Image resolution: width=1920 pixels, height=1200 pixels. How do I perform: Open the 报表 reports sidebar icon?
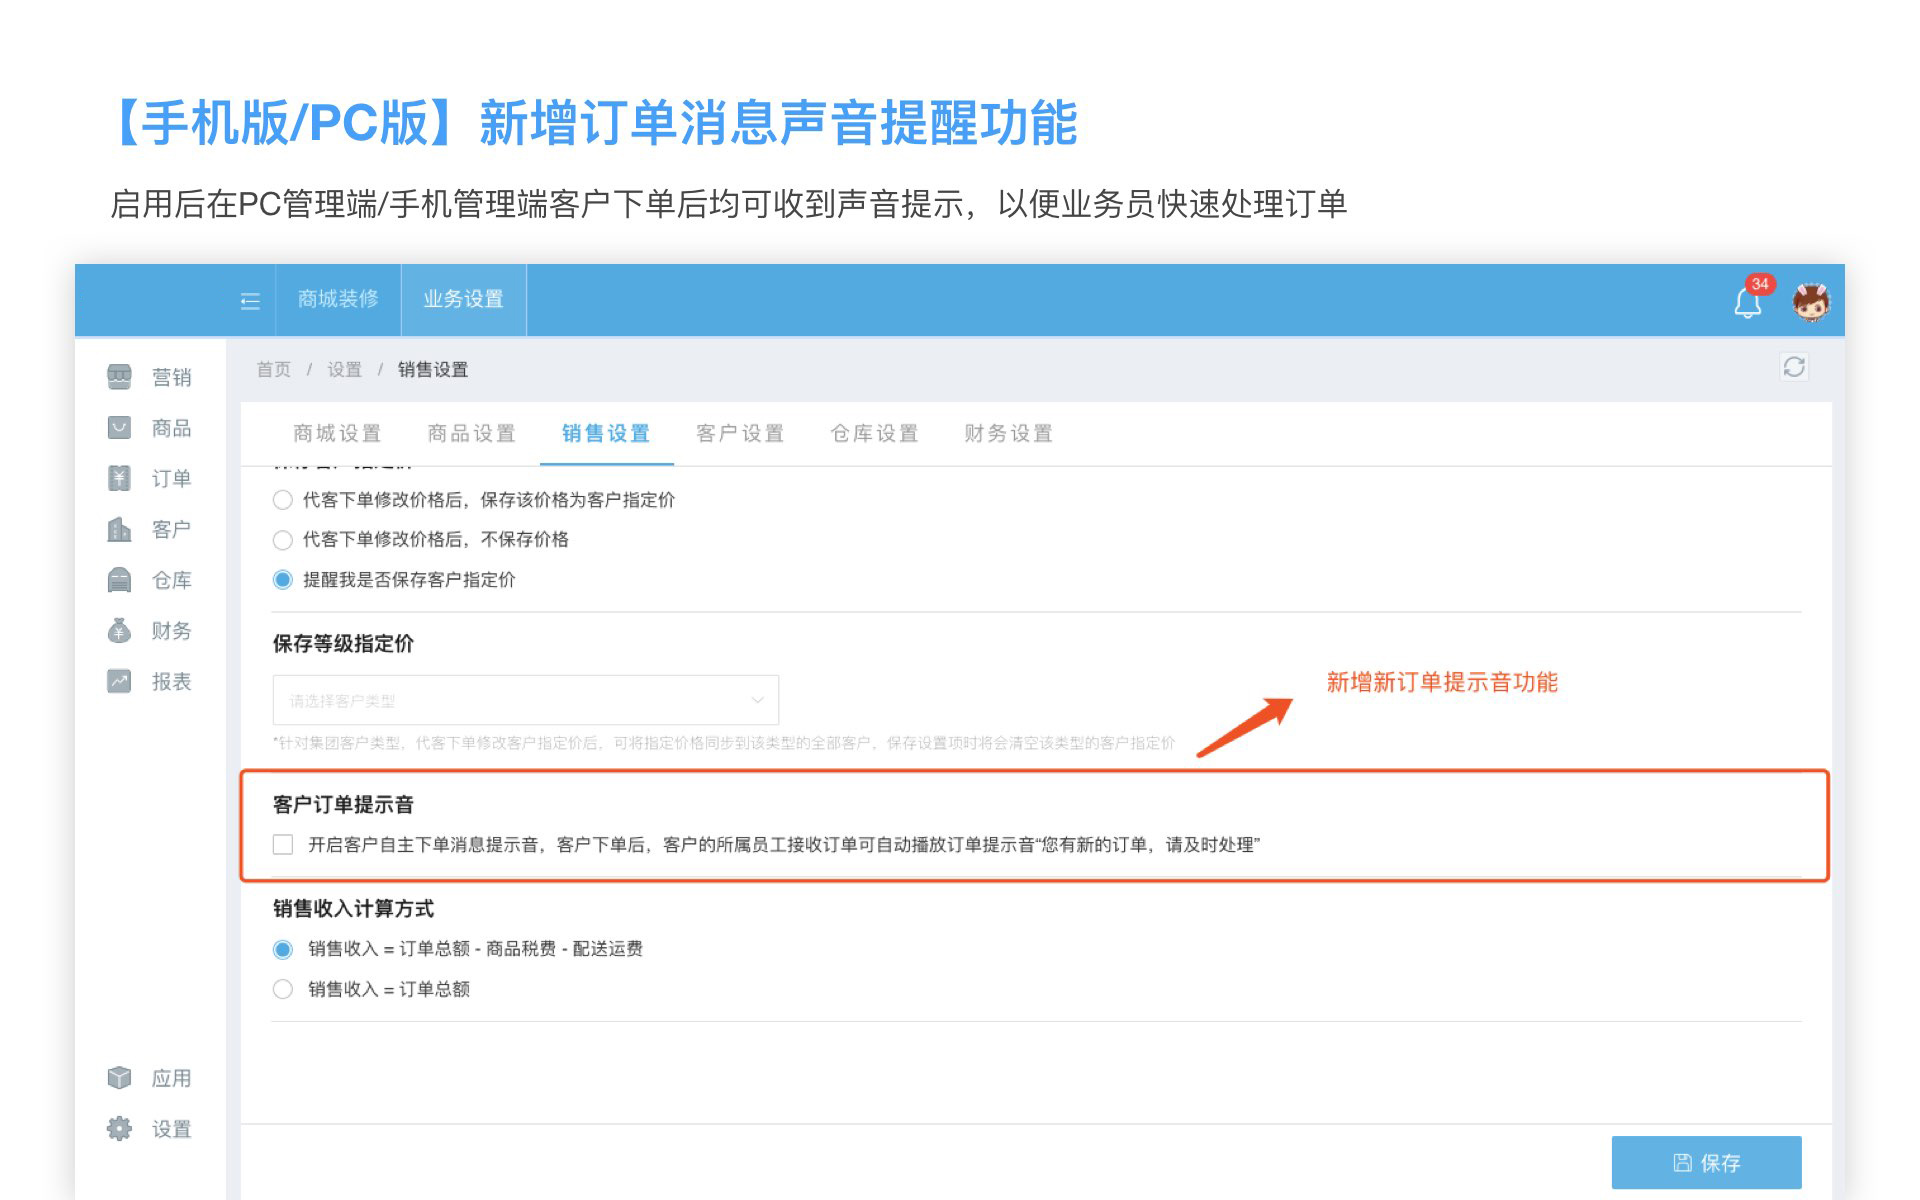tap(120, 681)
